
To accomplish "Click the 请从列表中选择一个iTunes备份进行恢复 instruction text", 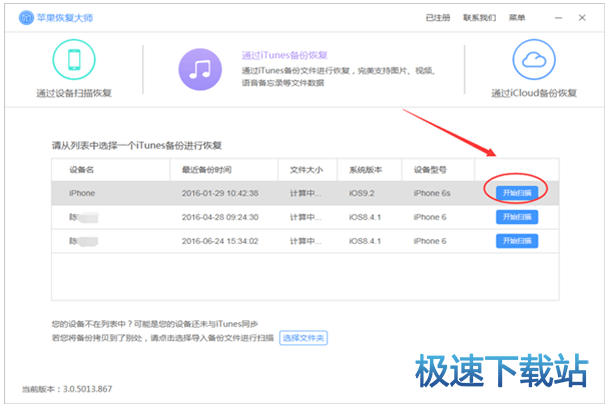I will 137,146.
